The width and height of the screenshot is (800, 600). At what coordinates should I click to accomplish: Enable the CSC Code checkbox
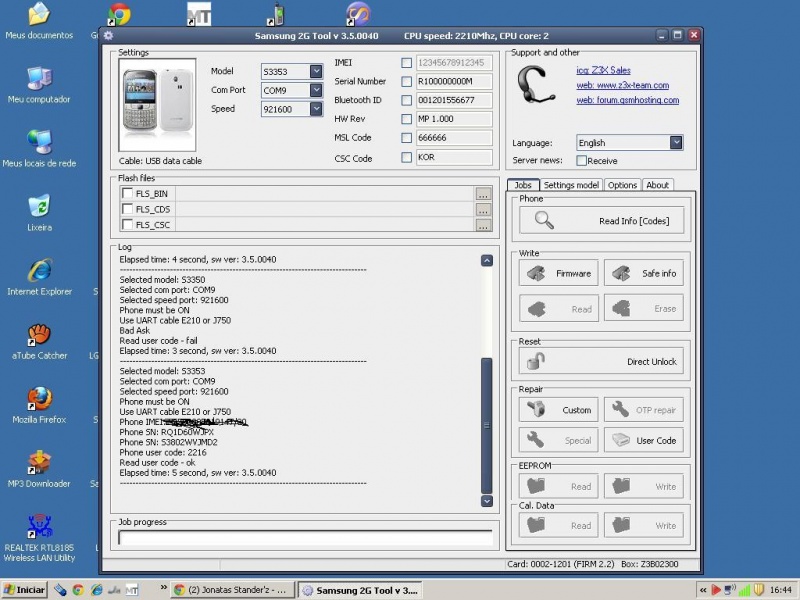[x=407, y=157]
